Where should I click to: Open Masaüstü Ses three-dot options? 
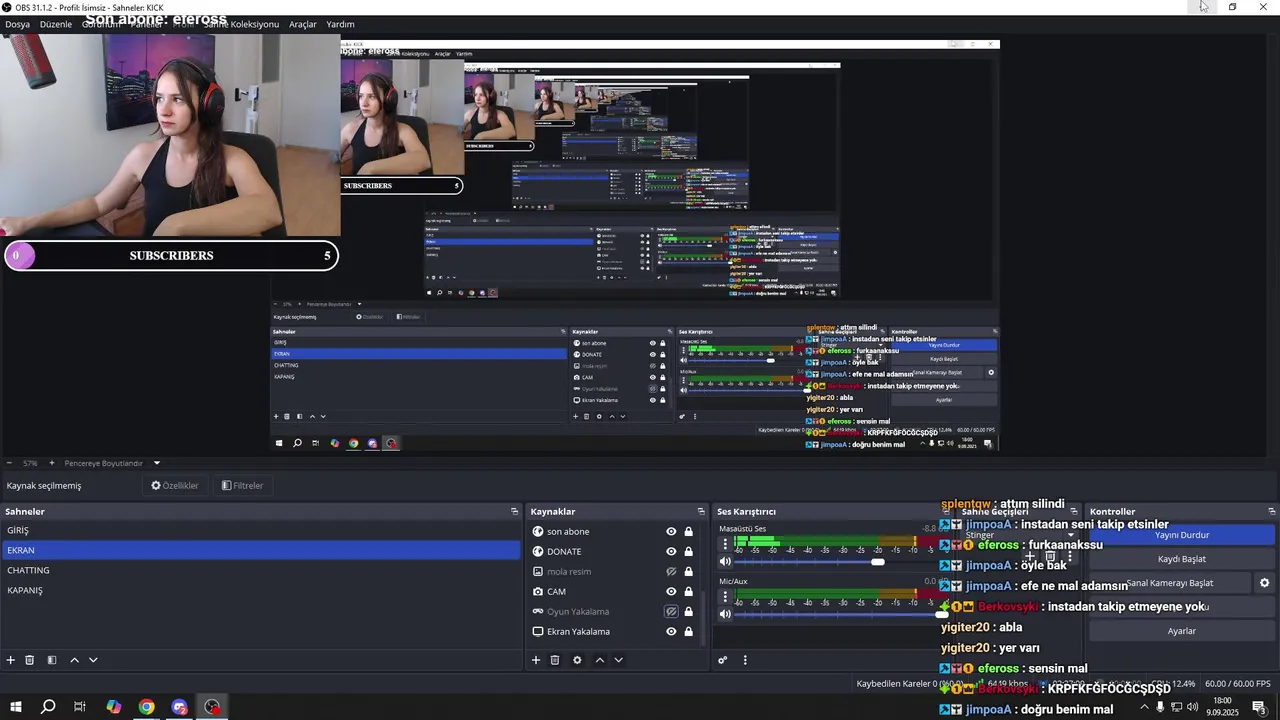[x=726, y=545]
